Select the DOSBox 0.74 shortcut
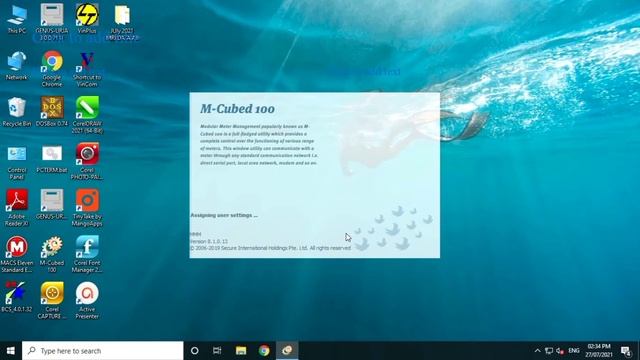 [x=52, y=112]
